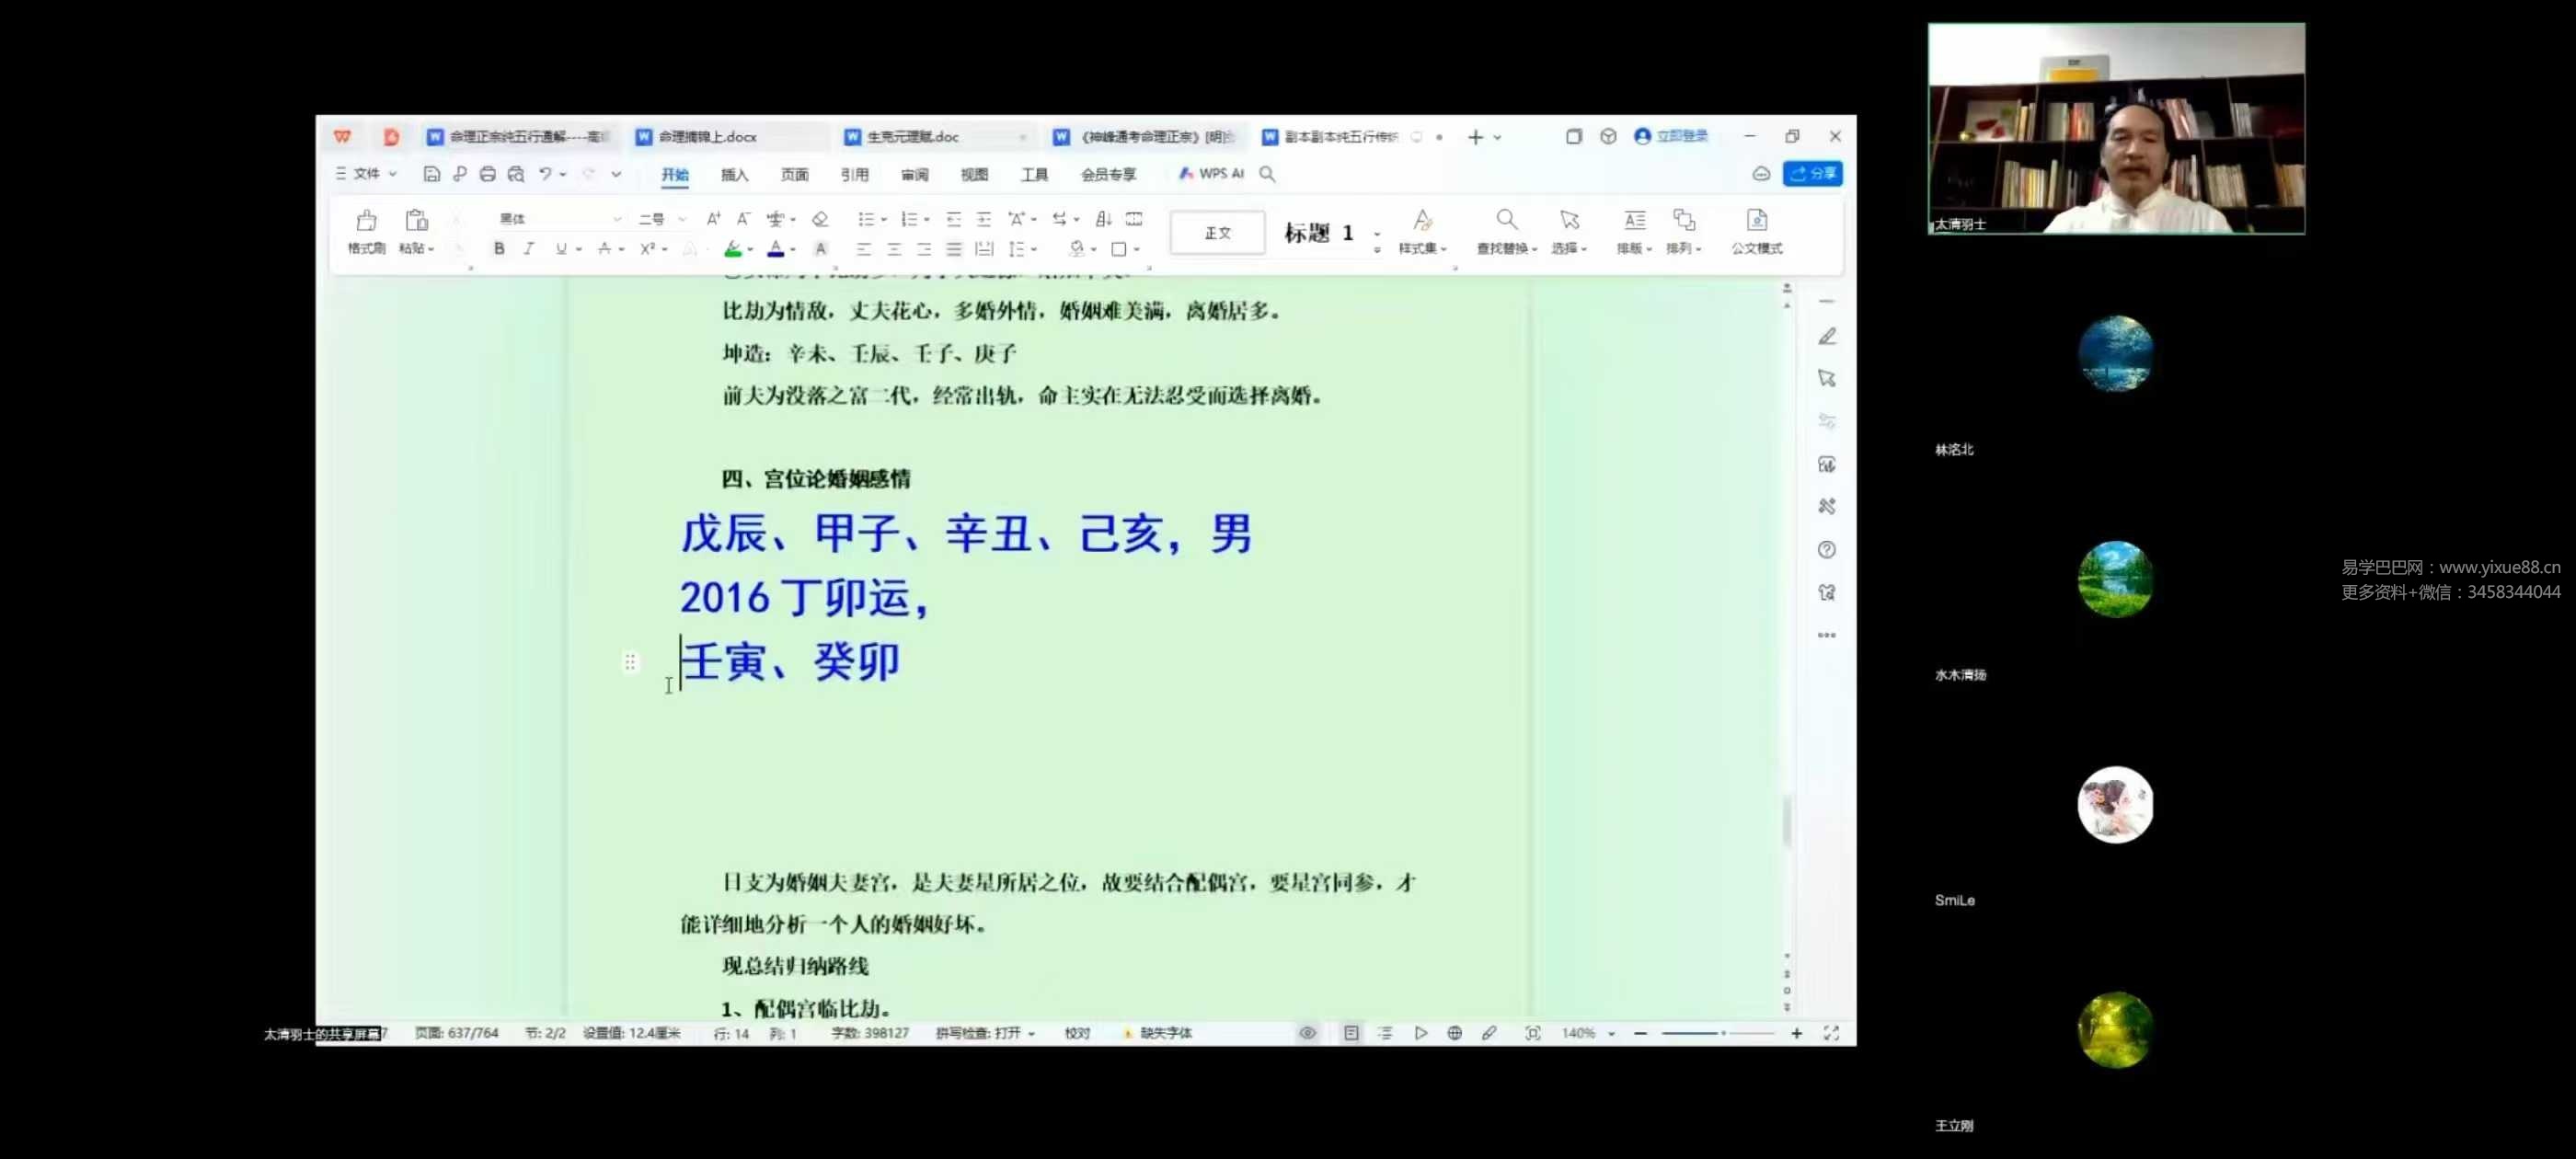The width and height of the screenshot is (2576, 1159).
Task: Click the font color swatch (blue A)
Action: [775, 249]
